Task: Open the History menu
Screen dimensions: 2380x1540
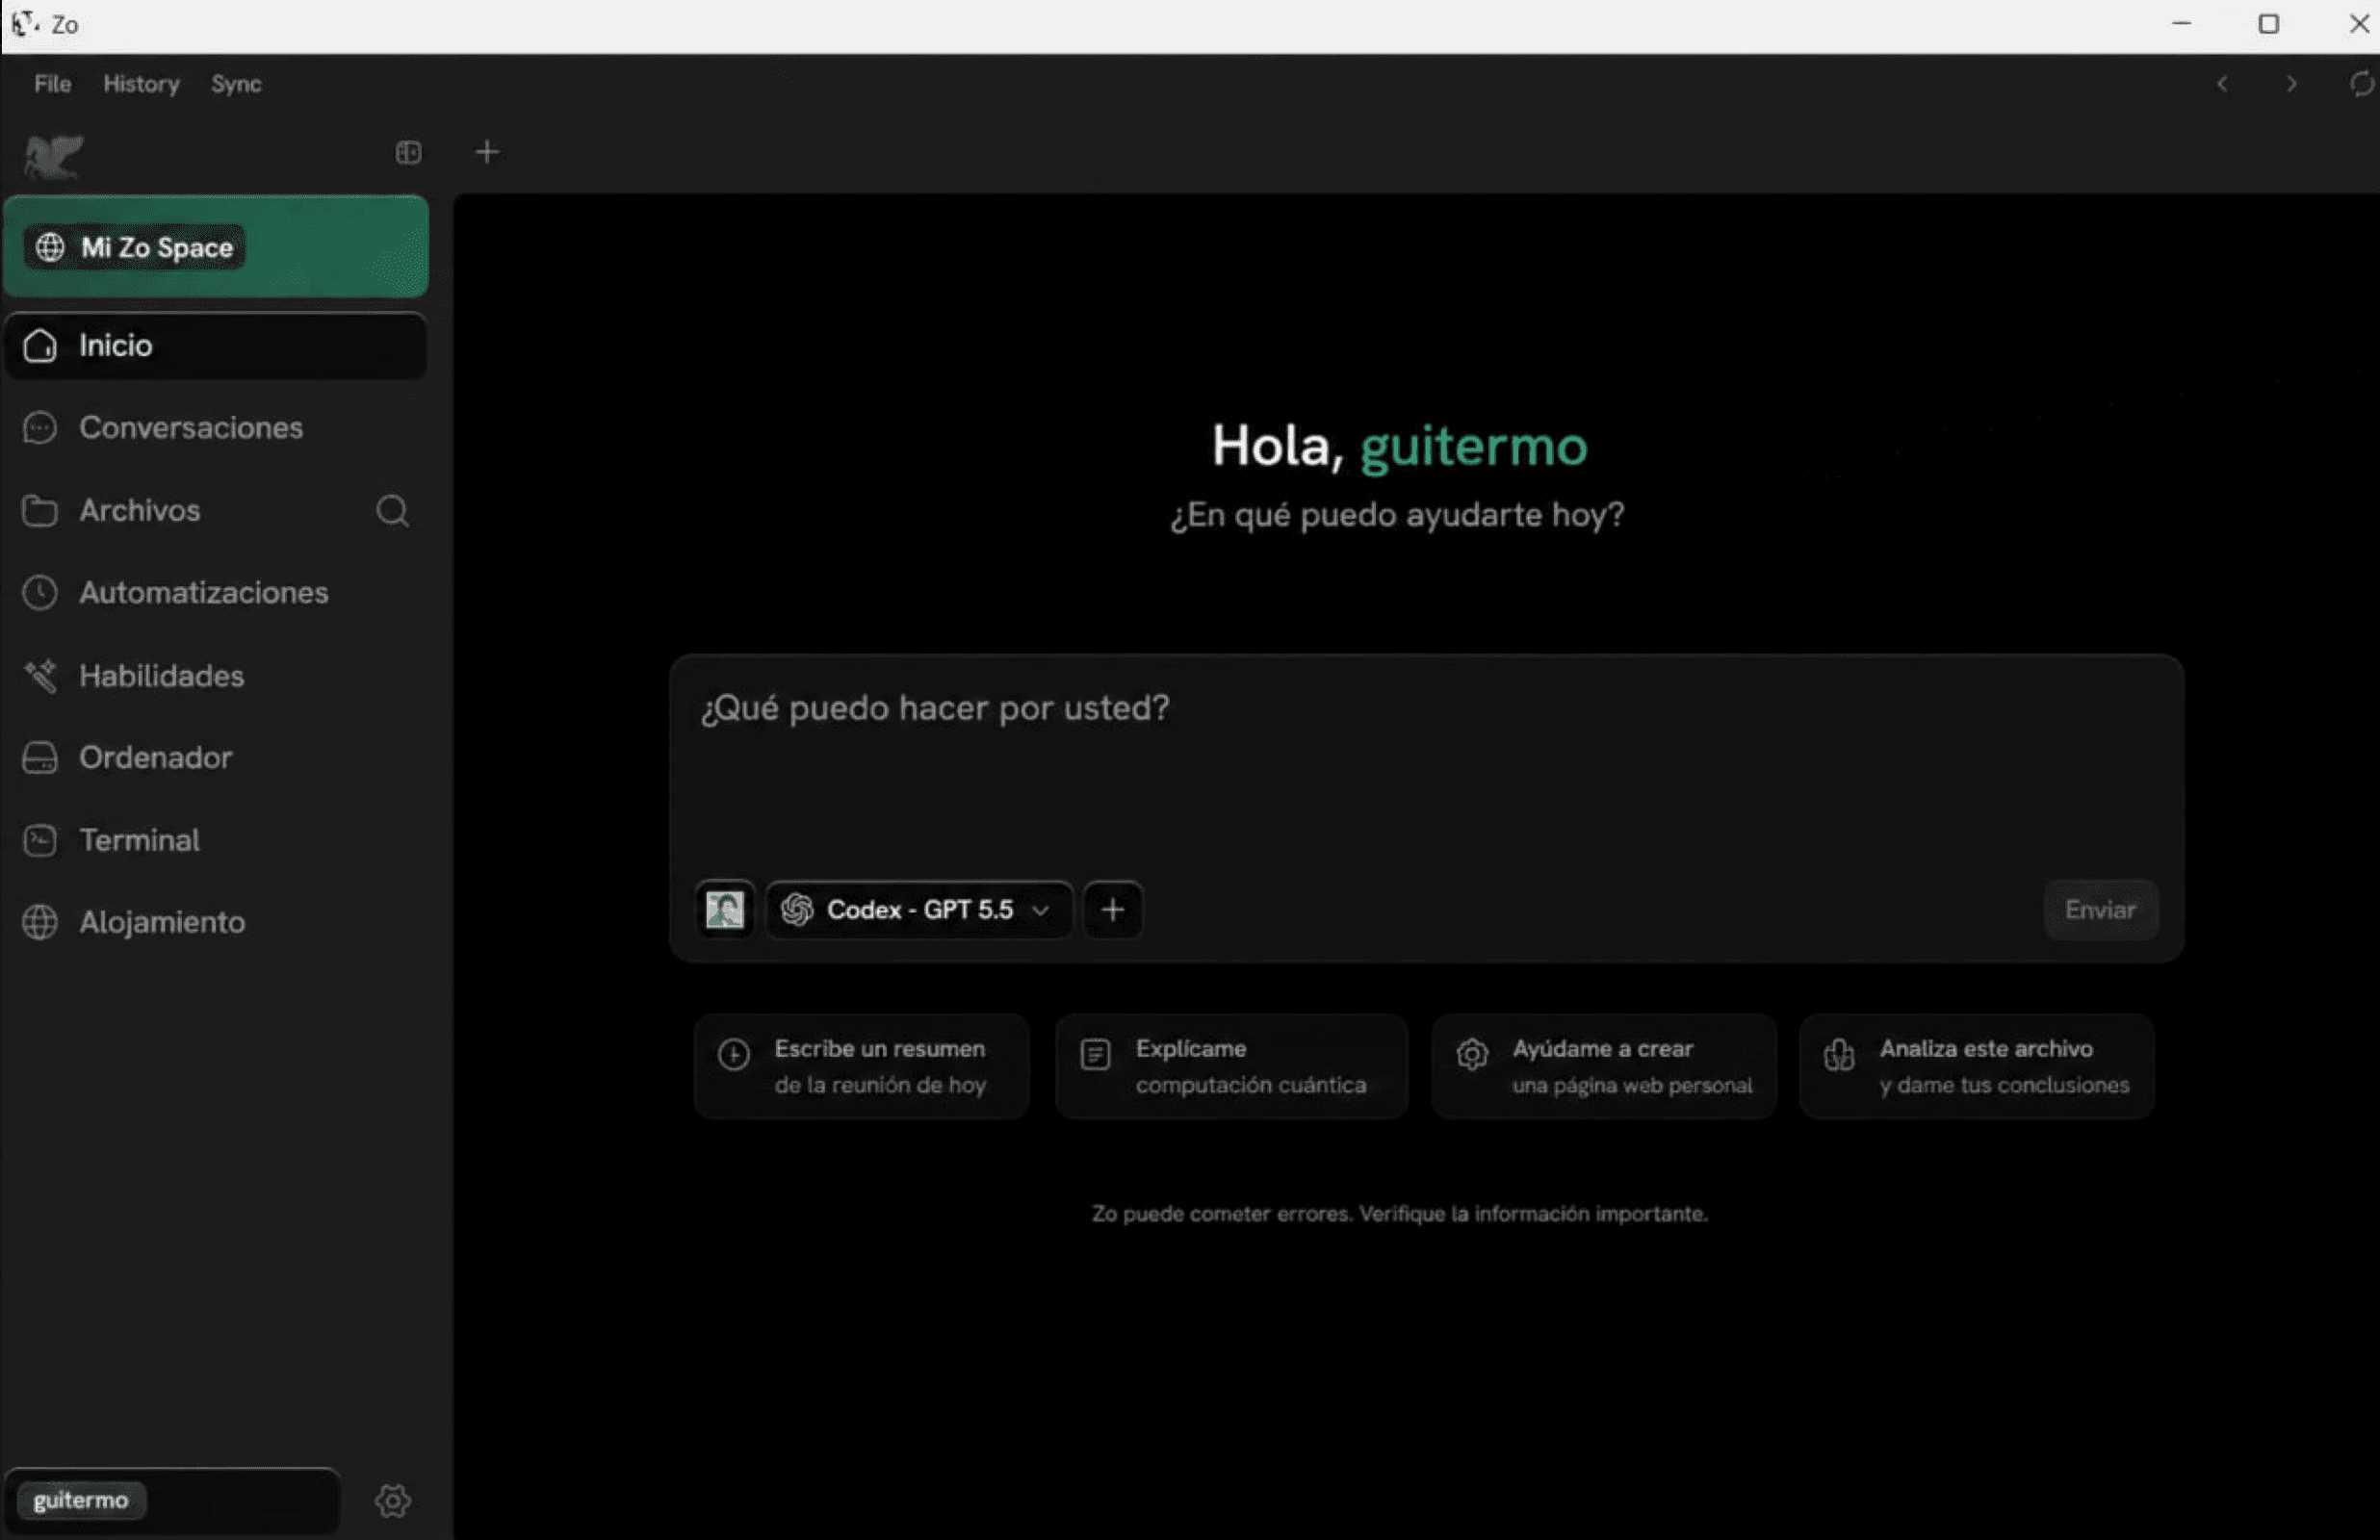Action: 141,84
